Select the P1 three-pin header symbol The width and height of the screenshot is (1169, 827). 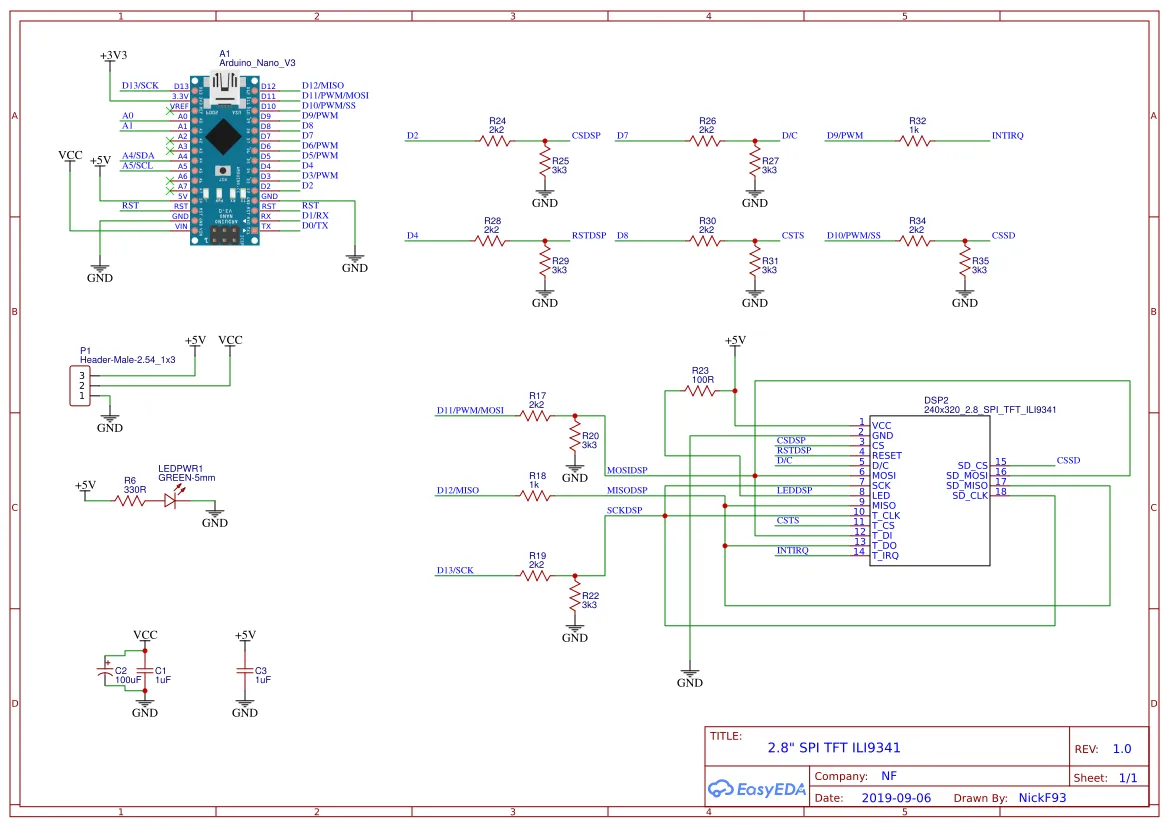click(x=81, y=386)
